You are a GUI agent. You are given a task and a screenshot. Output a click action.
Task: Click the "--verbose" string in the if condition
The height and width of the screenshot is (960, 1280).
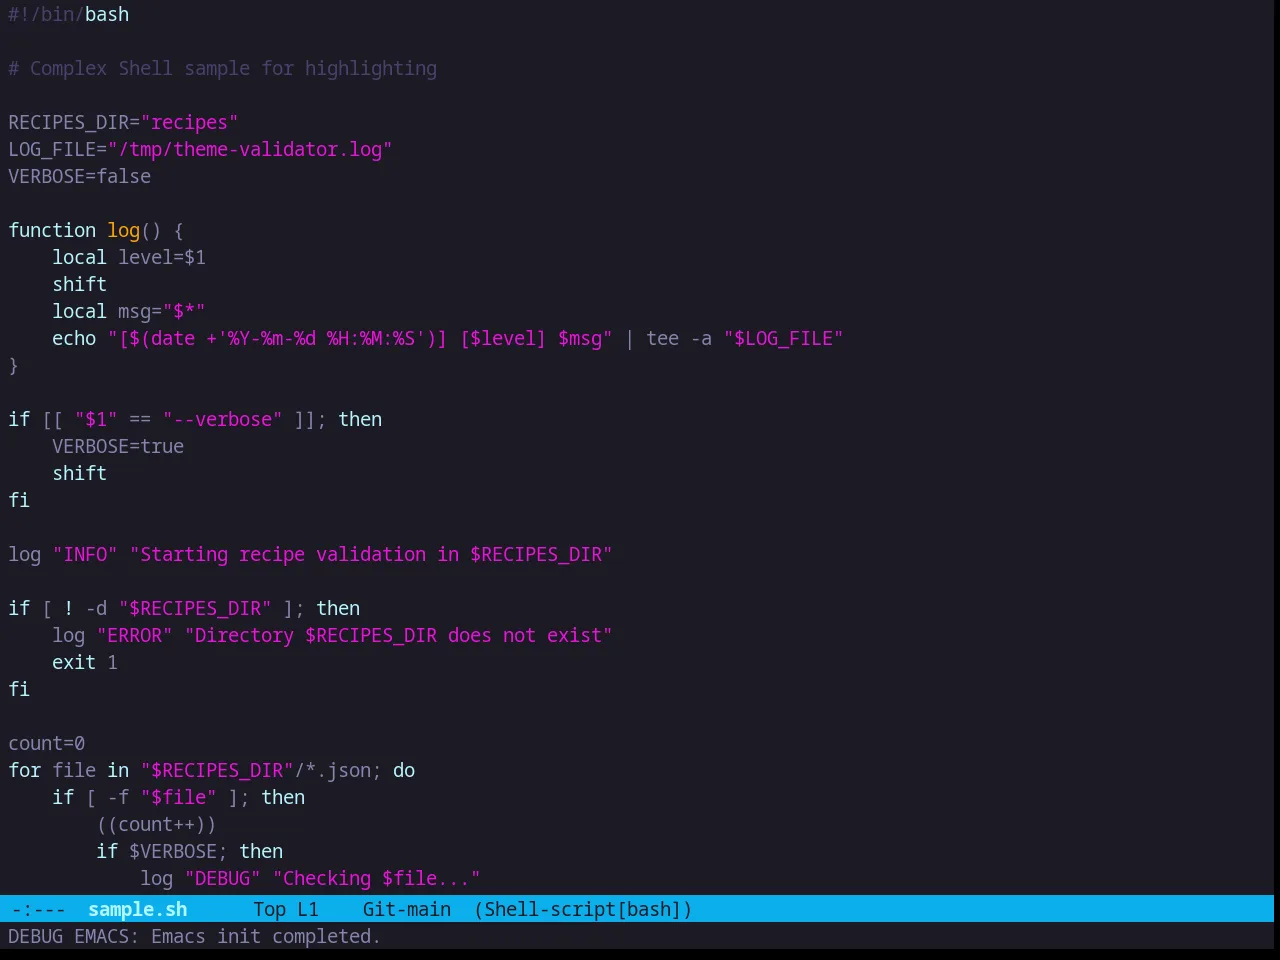click(x=223, y=419)
